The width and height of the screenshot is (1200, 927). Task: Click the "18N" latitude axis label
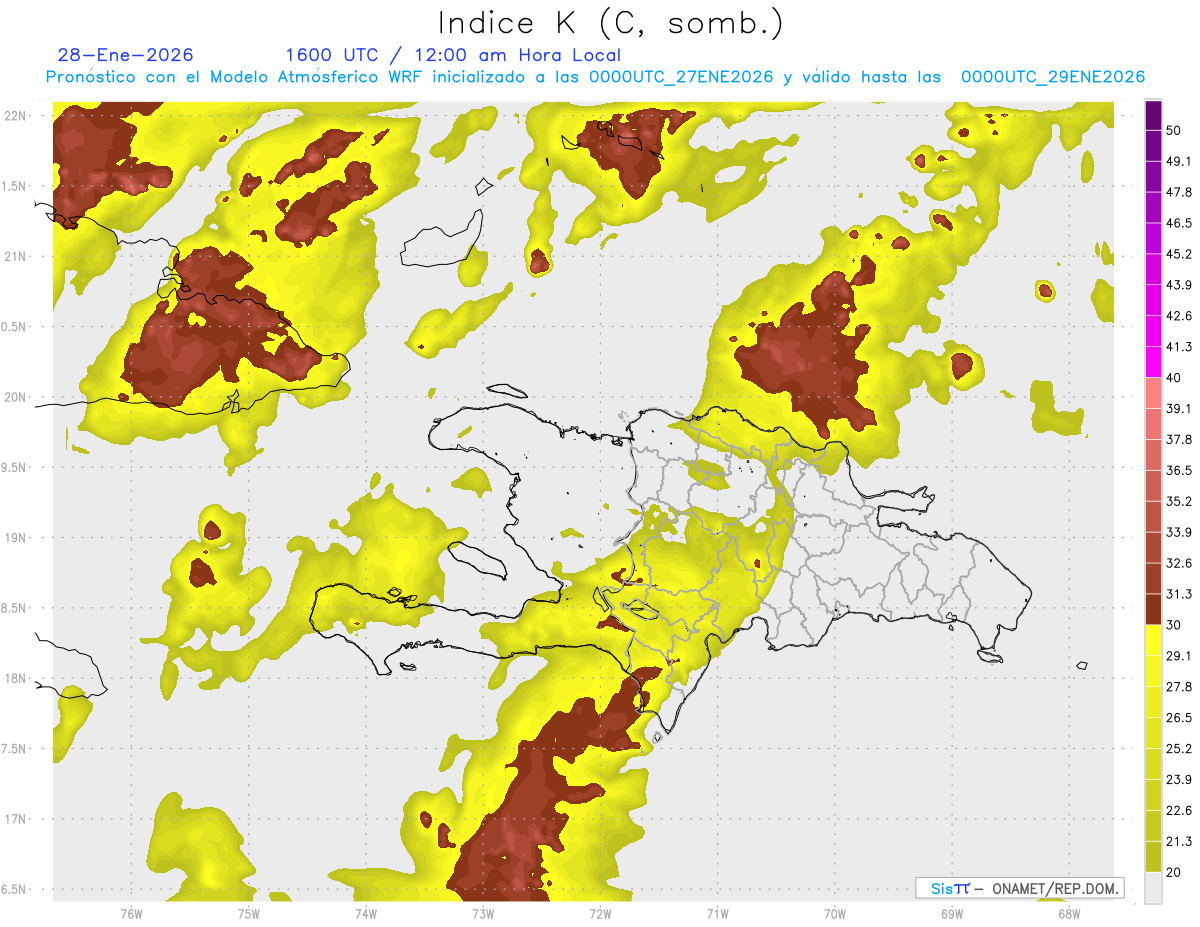tap(16, 679)
